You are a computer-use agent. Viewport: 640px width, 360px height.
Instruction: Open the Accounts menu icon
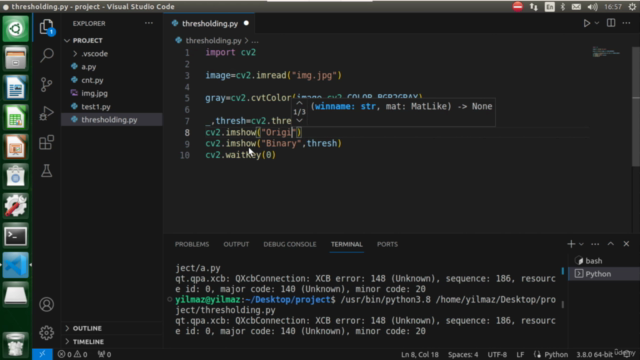[x=47, y=304]
